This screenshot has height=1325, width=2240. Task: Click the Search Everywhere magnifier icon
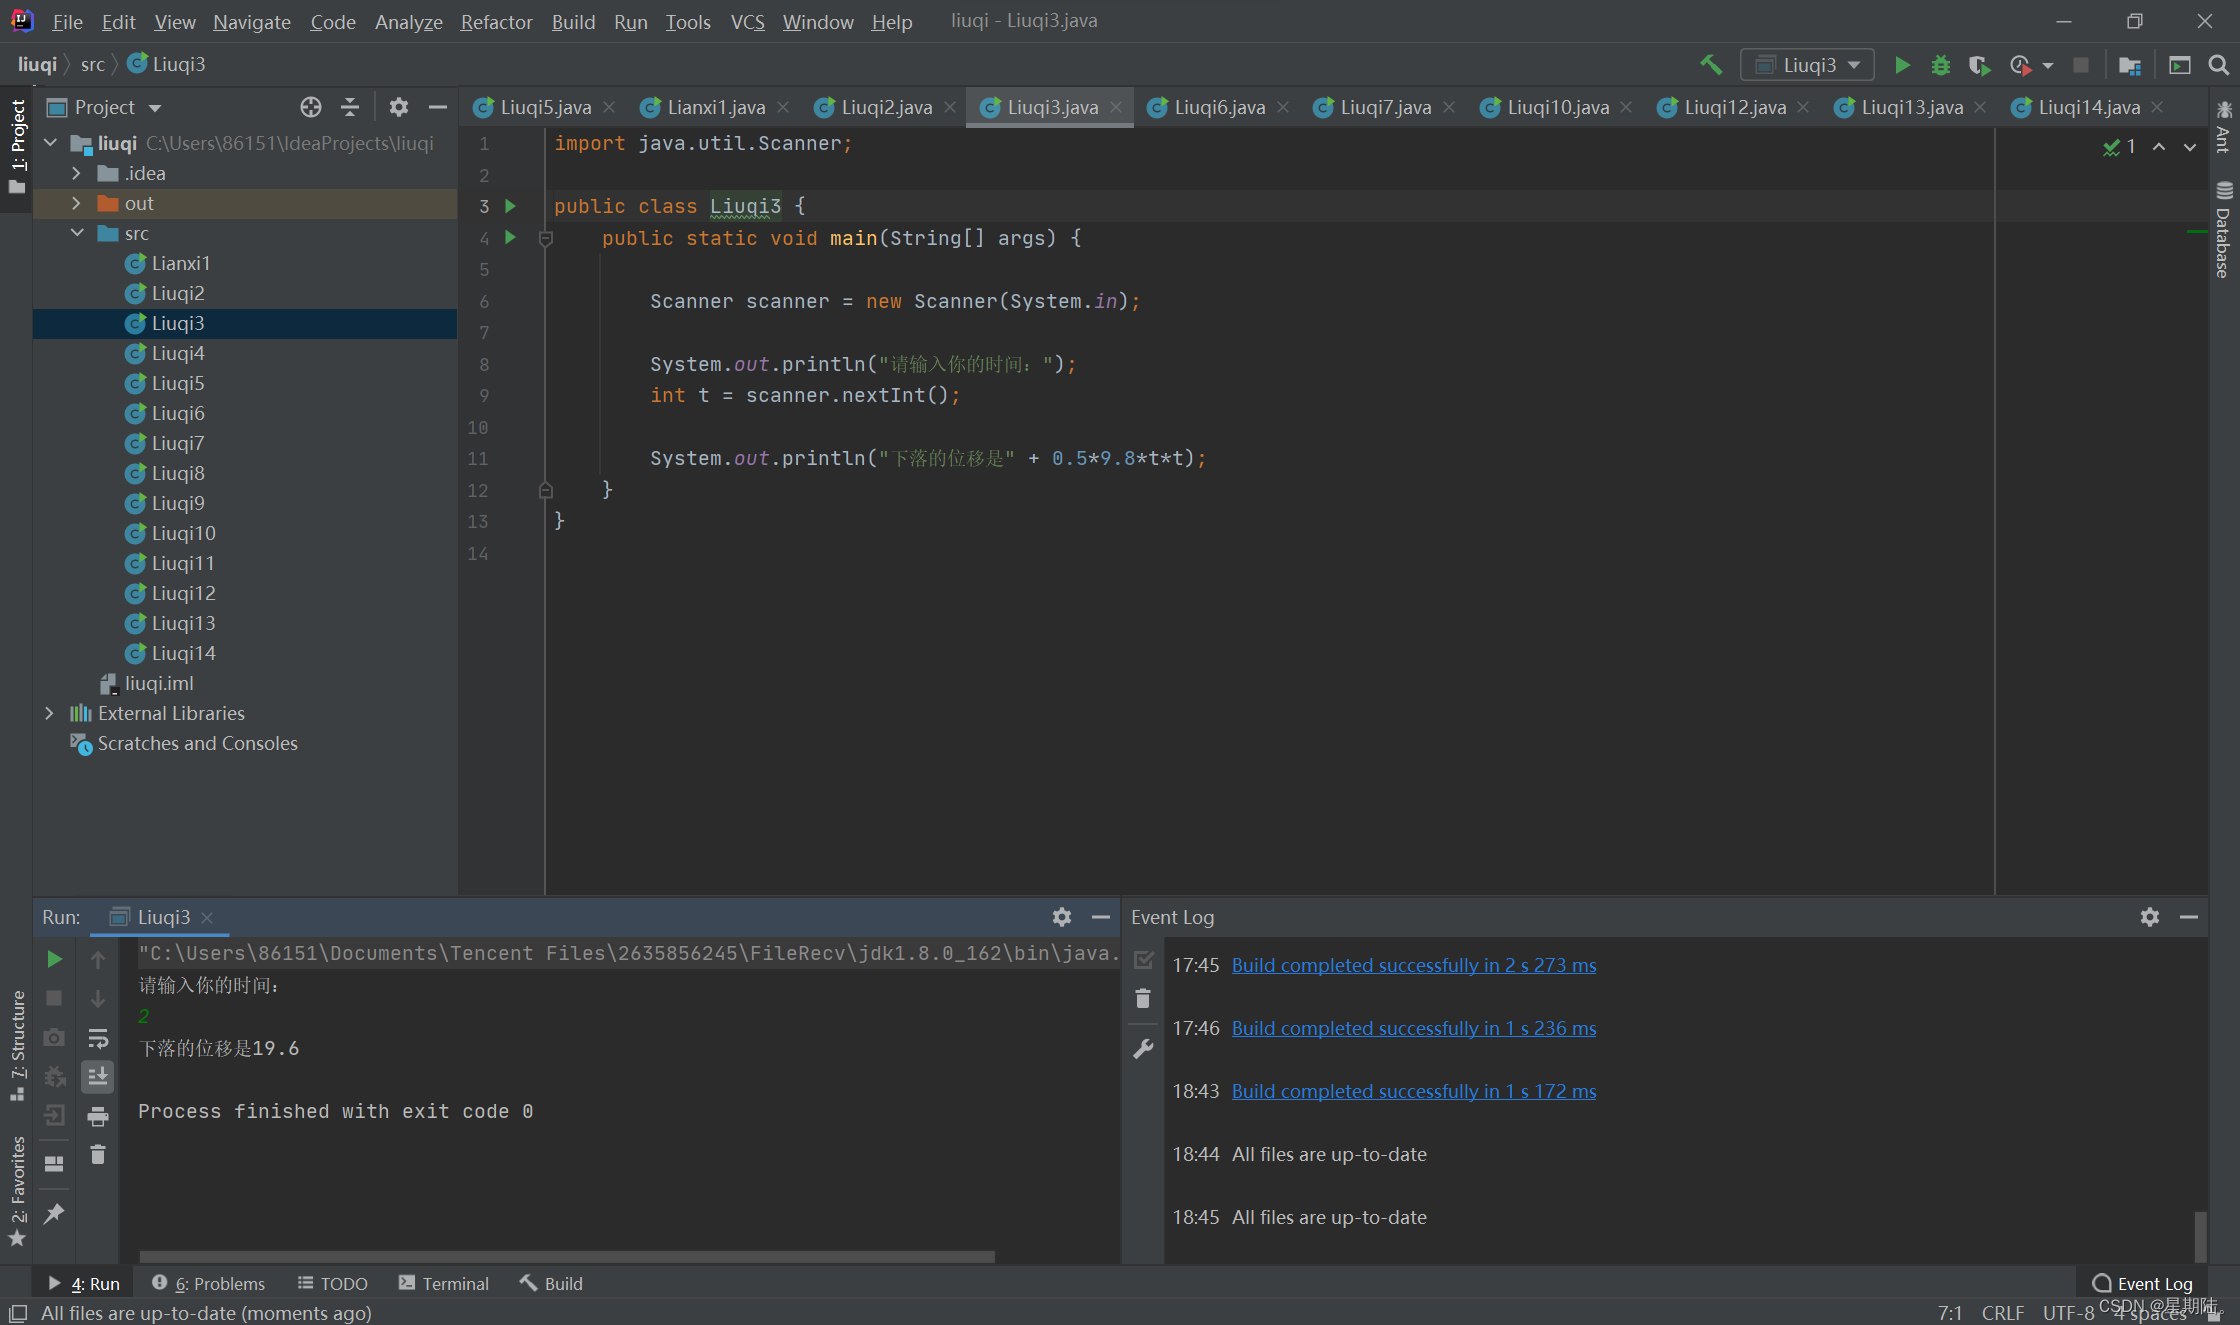(x=2218, y=65)
